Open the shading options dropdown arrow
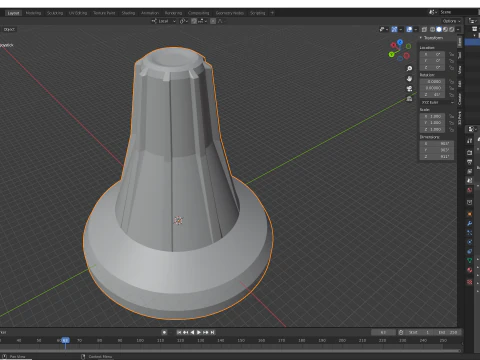The width and height of the screenshot is (480, 360). coord(458,29)
